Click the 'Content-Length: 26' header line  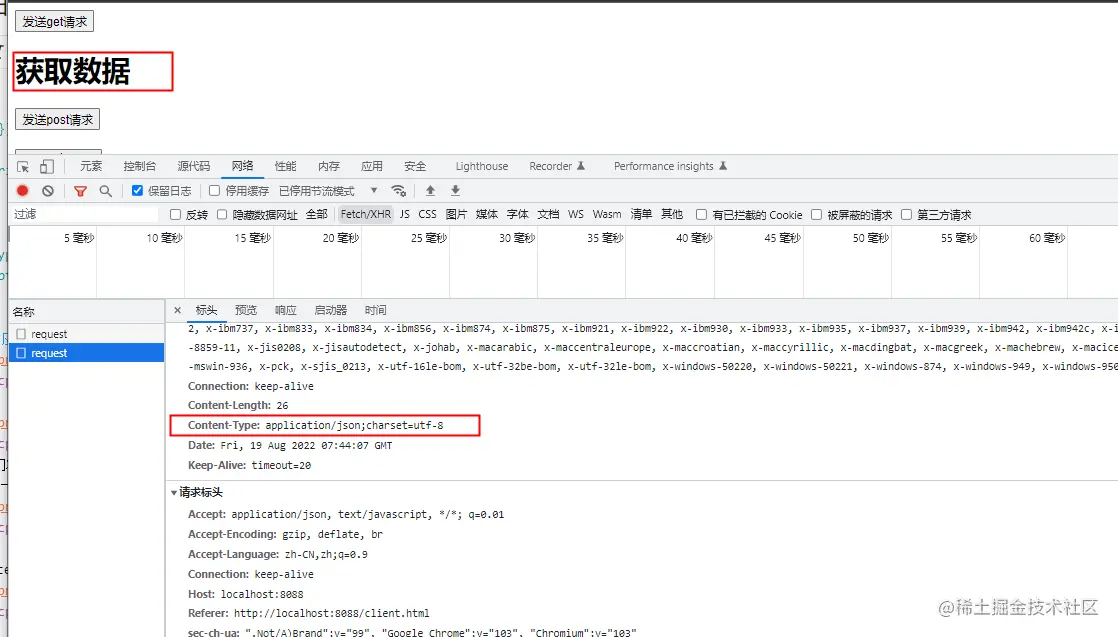238,405
